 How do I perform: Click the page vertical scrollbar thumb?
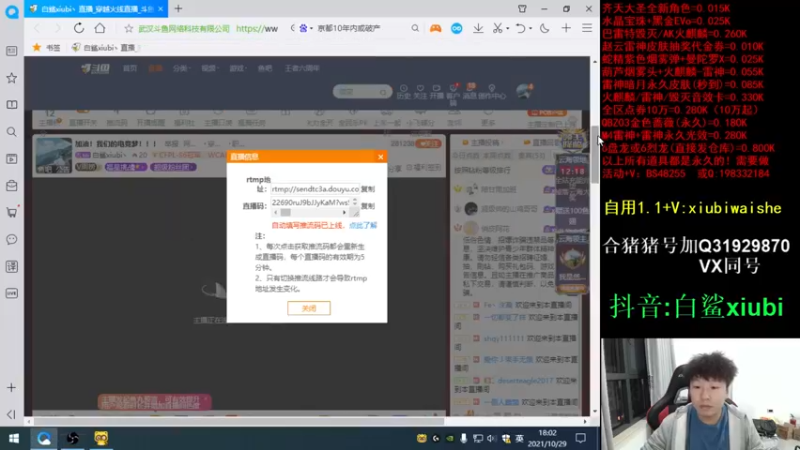[595, 155]
